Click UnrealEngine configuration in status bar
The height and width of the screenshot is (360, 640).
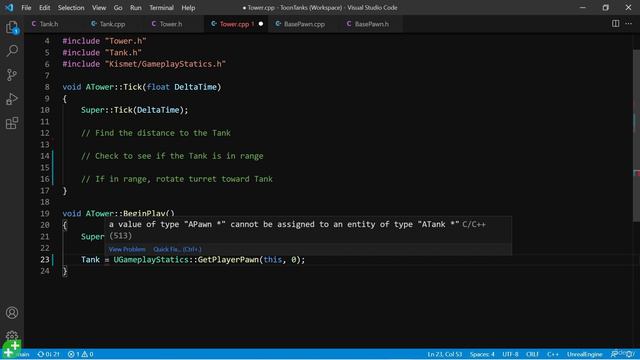point(584,354)
